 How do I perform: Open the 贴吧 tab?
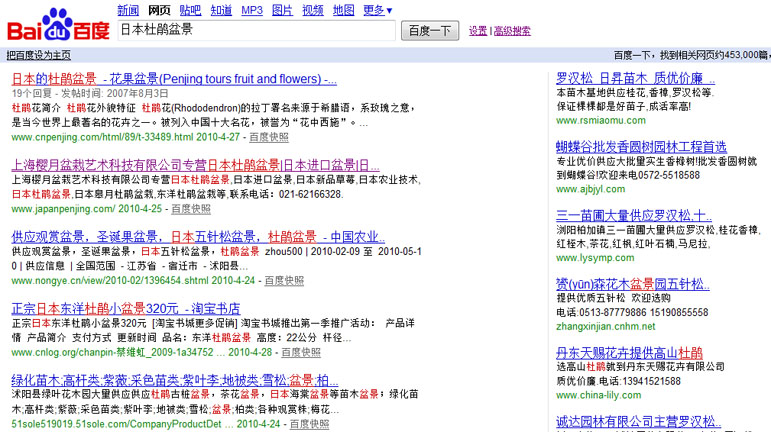190,10
